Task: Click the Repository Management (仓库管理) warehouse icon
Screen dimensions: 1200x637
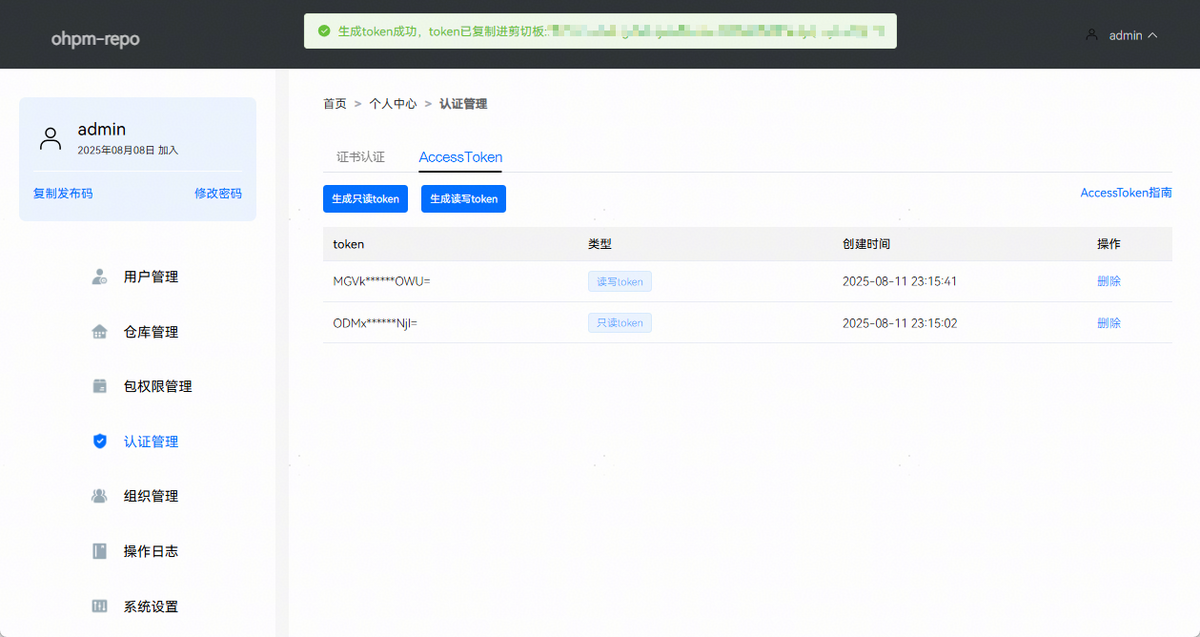Action: point(99,332)
